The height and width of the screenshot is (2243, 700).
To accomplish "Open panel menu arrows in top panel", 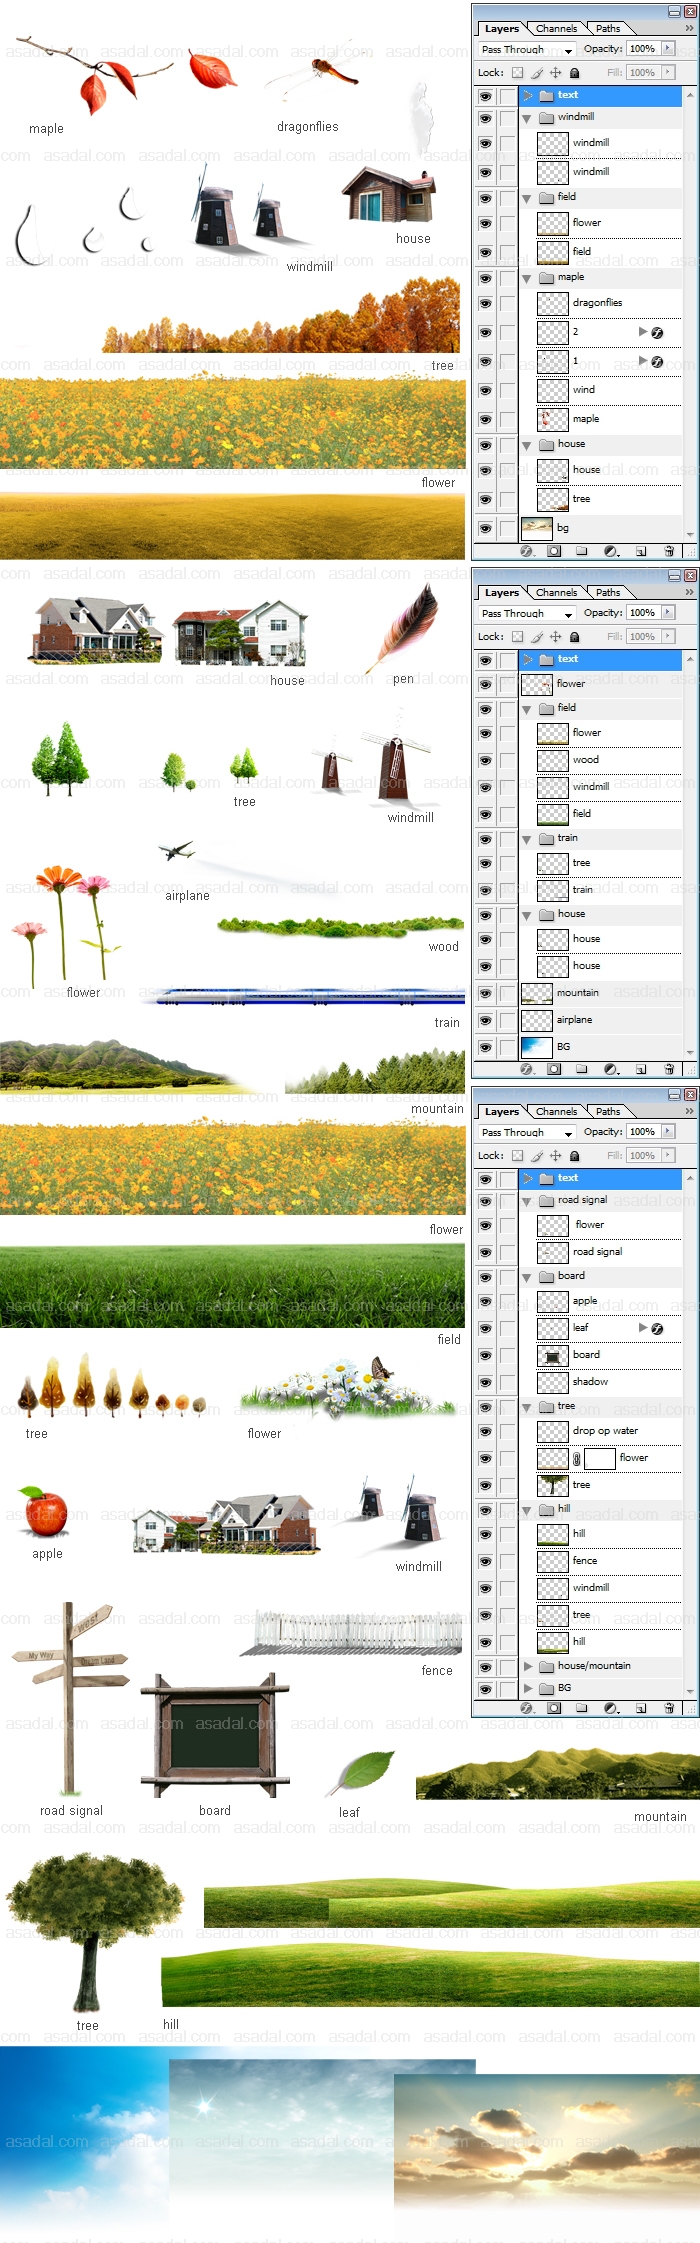I will [689, 29].
